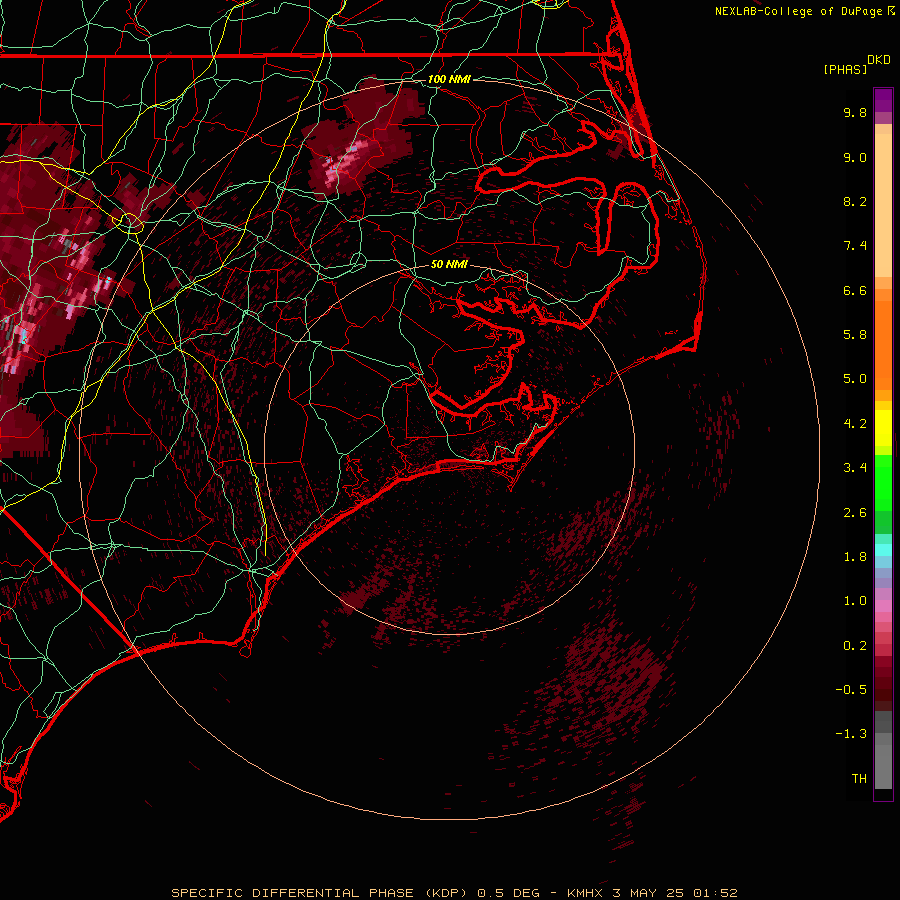This screenshot has height=900, width=900.
Task: Click the 9.8 value on color scale
Action: (x=855, y=112)
